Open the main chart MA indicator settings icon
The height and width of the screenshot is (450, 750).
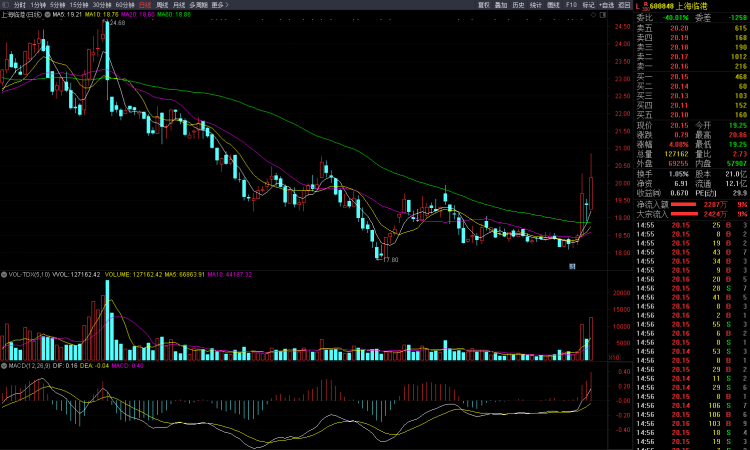click(48, 15)
